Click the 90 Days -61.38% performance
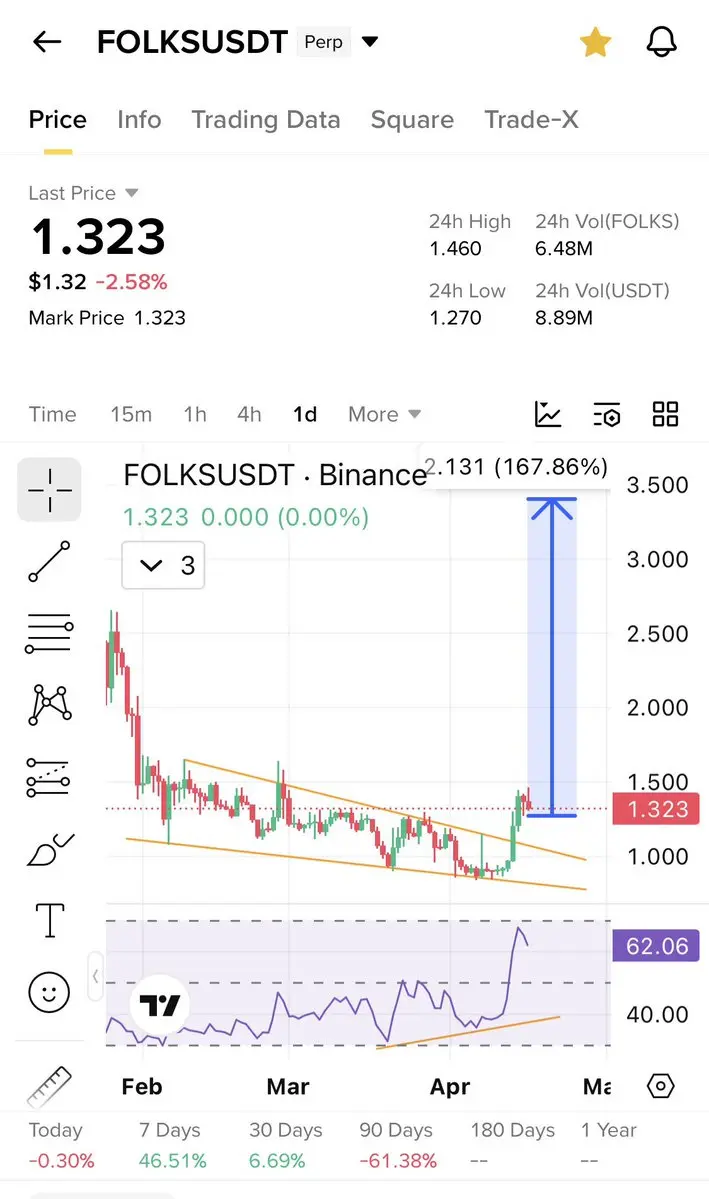 click(x=398, y=1145)
